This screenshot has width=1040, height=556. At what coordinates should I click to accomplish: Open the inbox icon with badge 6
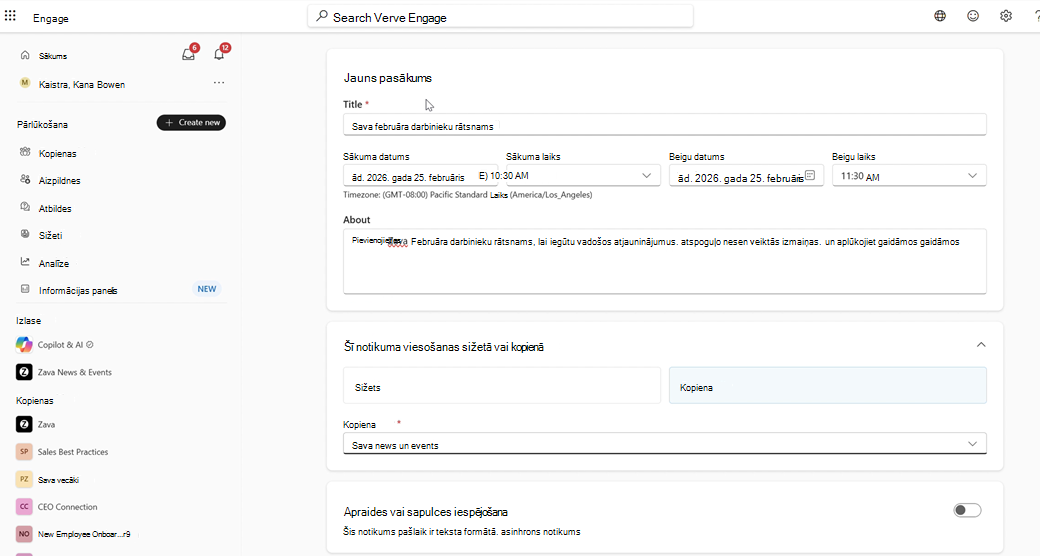(x=189, y=54)
